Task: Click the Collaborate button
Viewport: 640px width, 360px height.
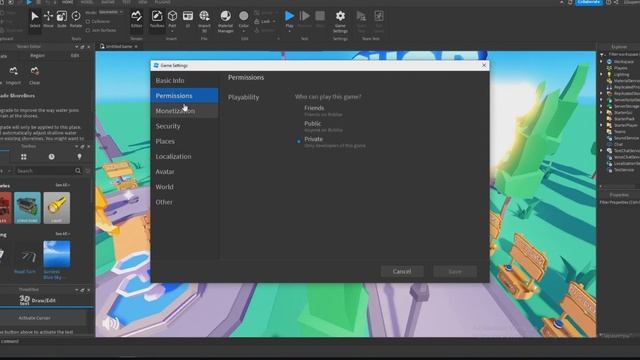Action: (x=589, y=2)
